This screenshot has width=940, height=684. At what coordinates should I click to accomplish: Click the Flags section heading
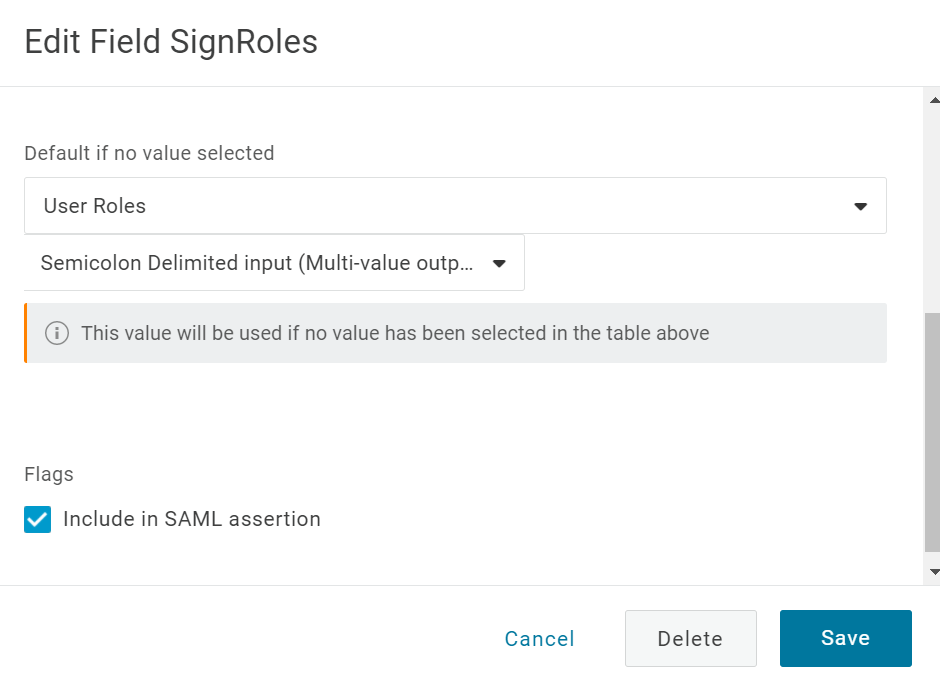tap(49, 474)
